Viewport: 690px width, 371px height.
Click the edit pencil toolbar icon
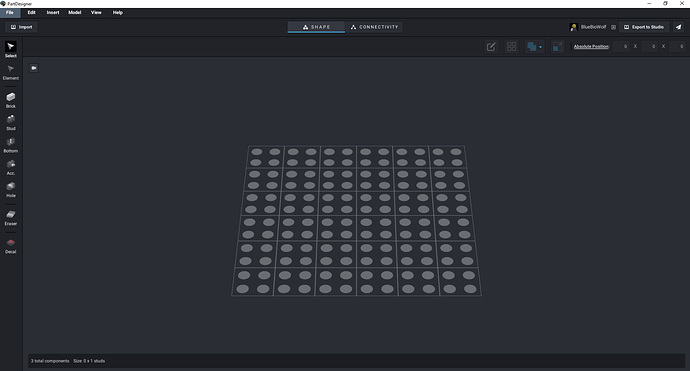click(x=491, y=46)
